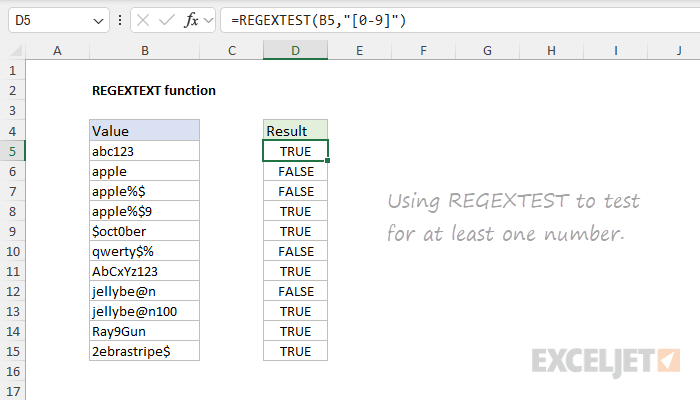Select column E header
Image resolution: width=700 pixels, height=400 pixels.
359,50
